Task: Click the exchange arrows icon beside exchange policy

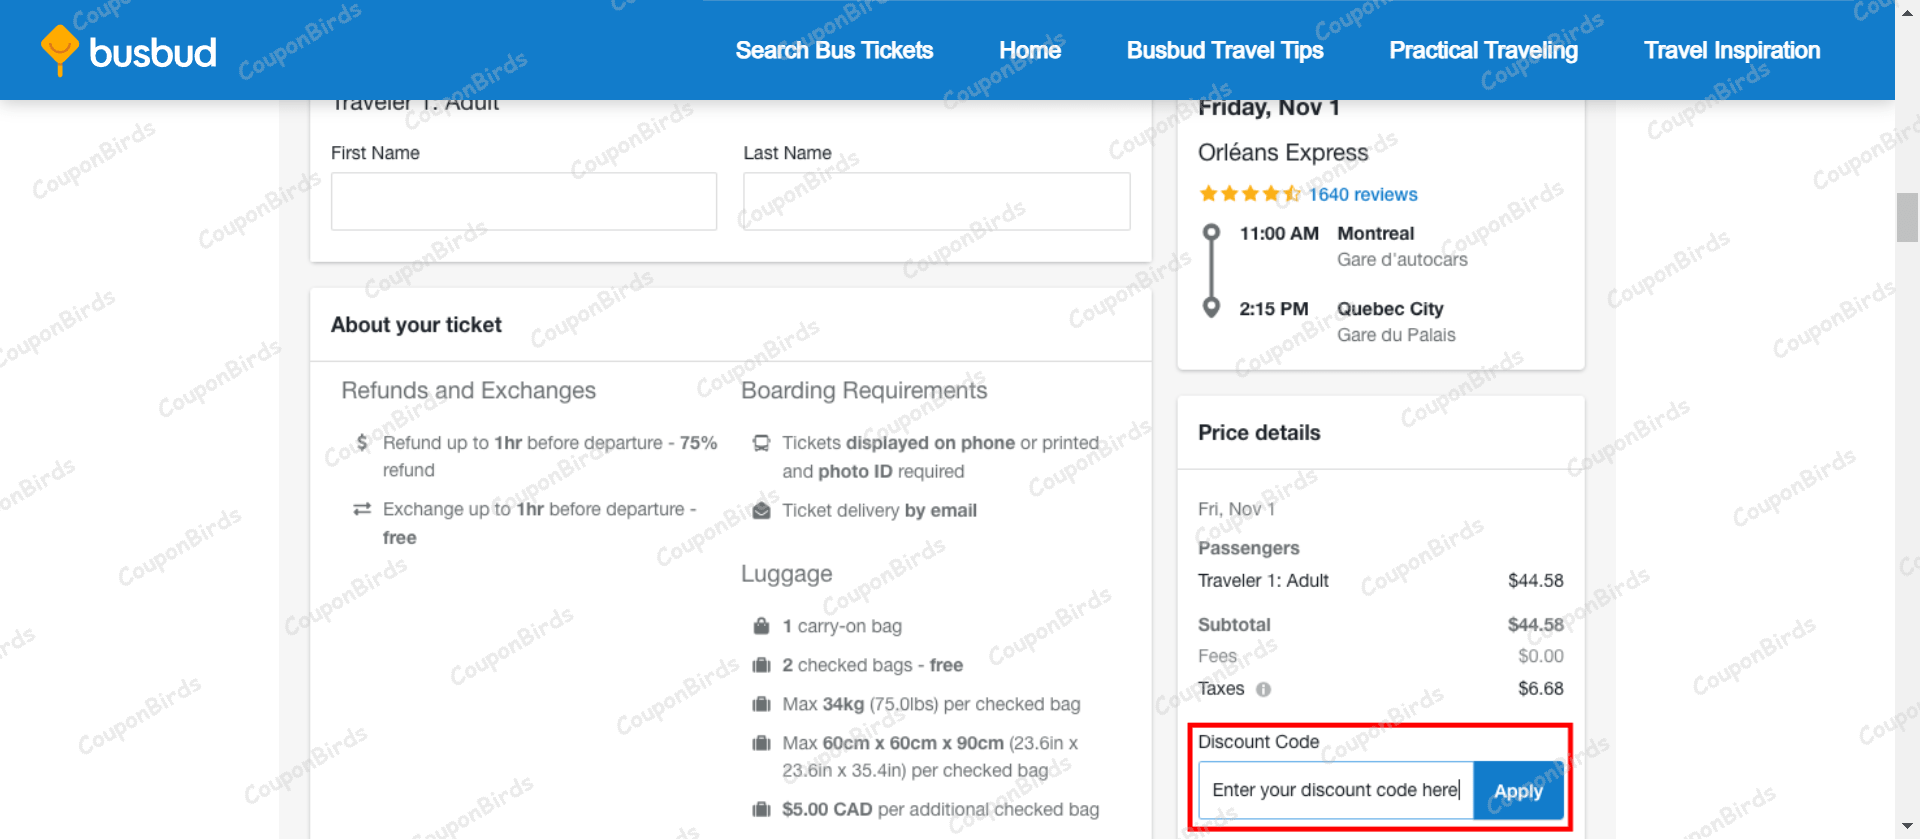Action: (x=362, y=509)
